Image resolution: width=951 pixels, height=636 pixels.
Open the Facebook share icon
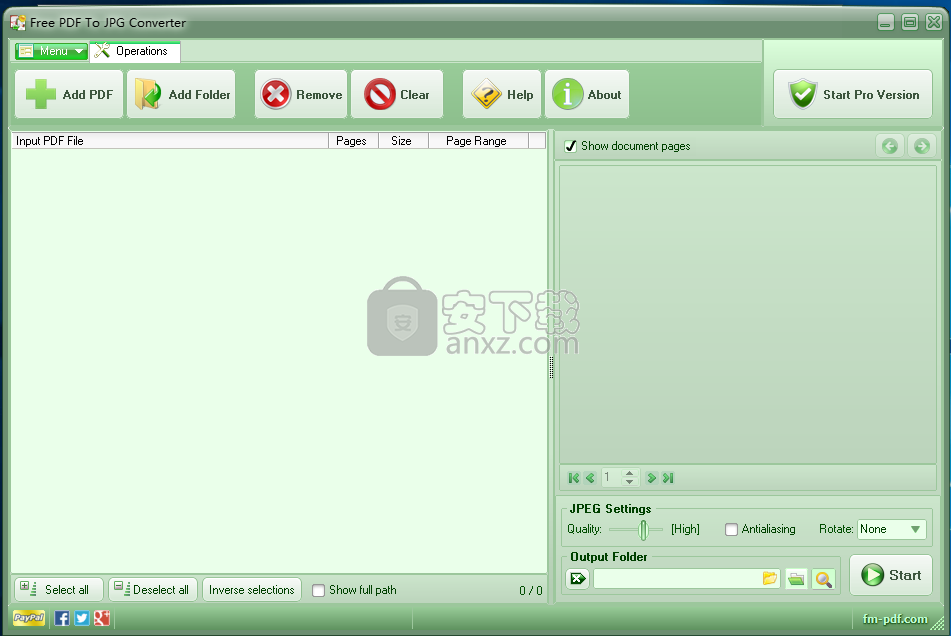click(62, 618)
